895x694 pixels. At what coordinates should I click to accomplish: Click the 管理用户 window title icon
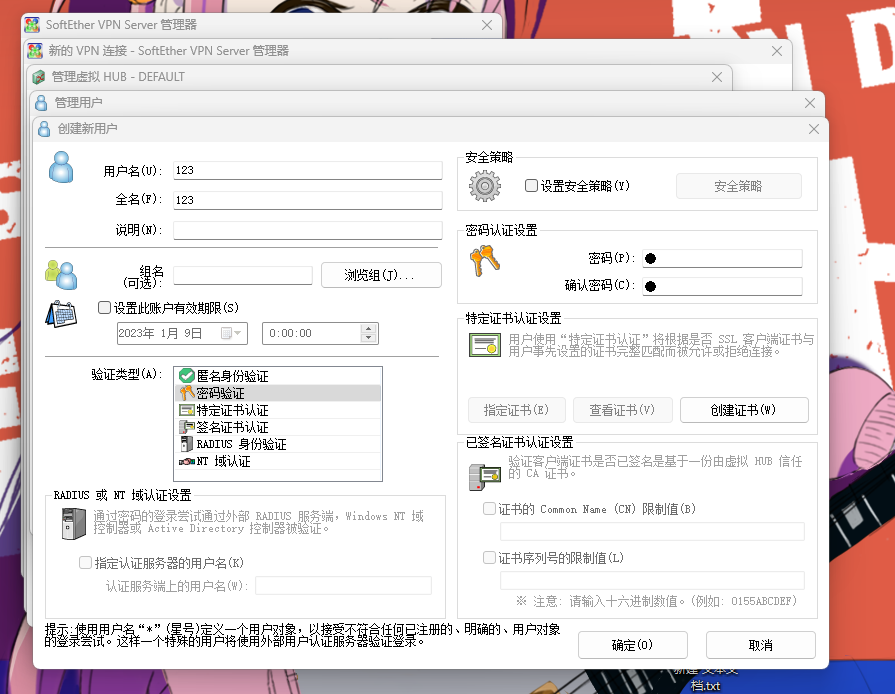tap(41, 103)
